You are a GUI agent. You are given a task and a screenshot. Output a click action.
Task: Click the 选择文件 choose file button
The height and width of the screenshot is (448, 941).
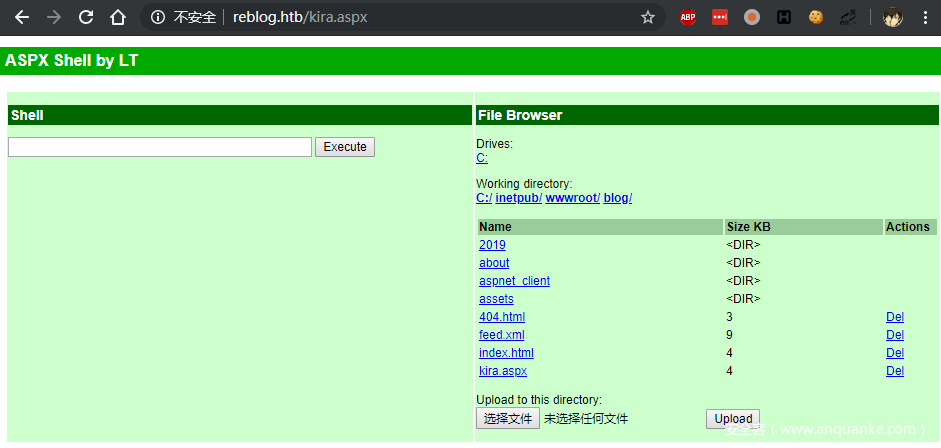pos(508,419)
